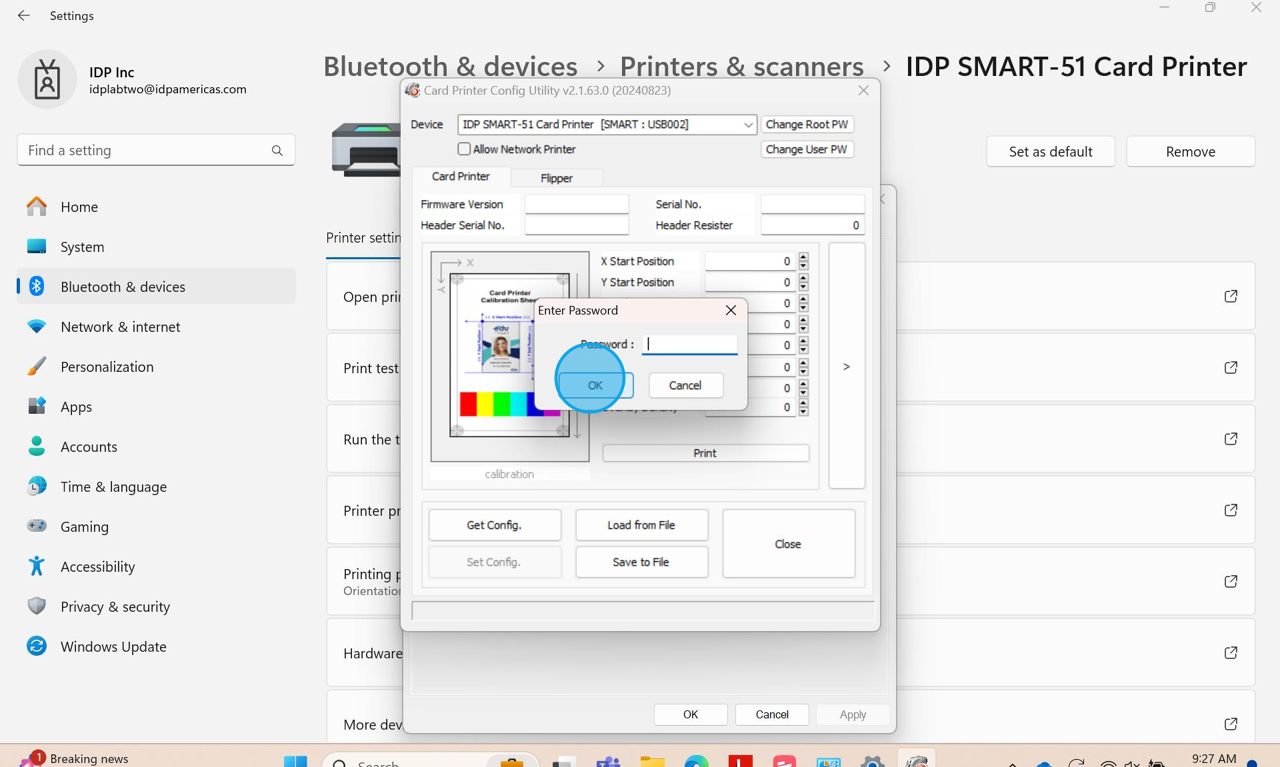Click the external-link icon on the More dev… row
This screenshot has height=767, width=1280.
(x=1231, y=724)
